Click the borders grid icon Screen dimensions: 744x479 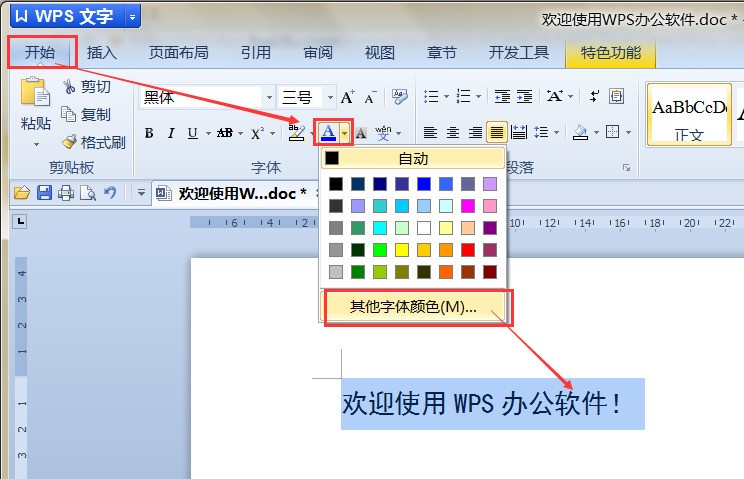(x=613, y=132)
